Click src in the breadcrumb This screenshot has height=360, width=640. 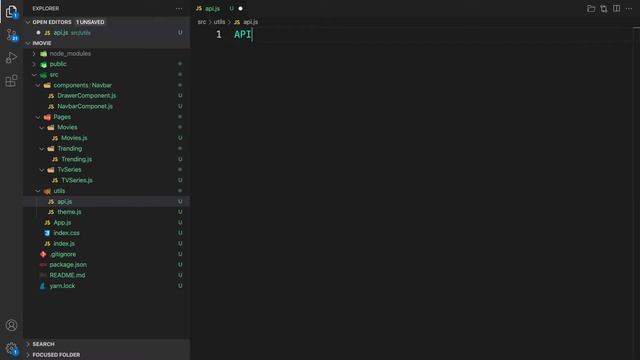(x=202, y=22)
